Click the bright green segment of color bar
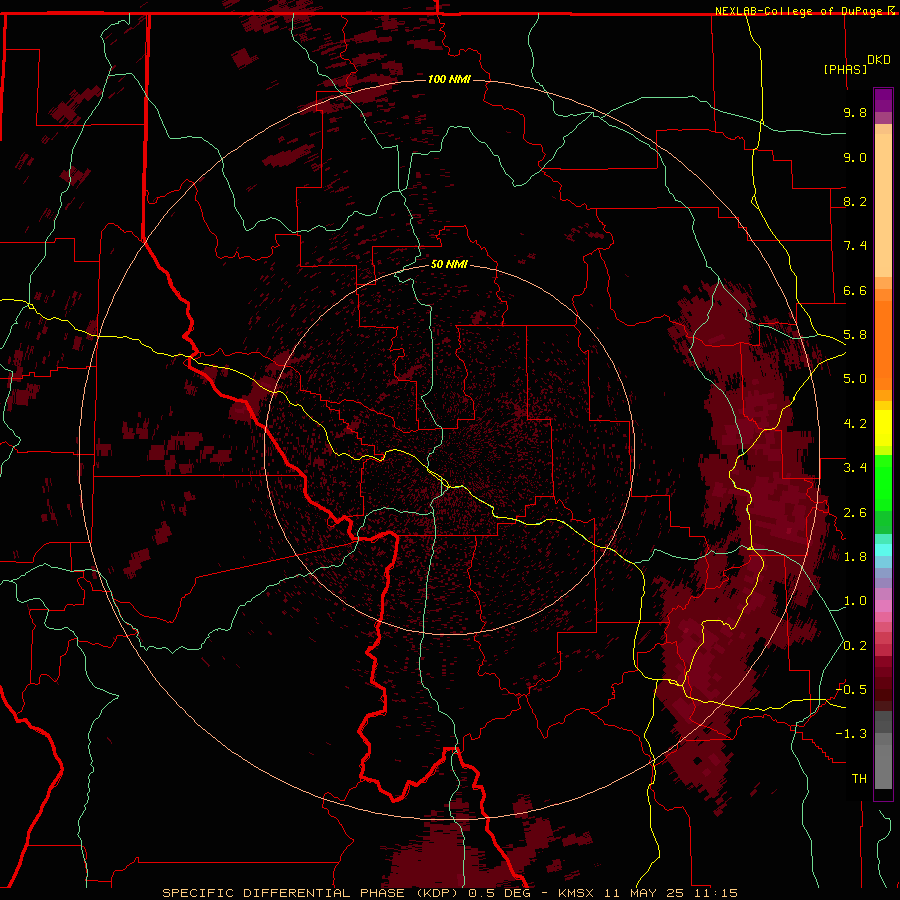 click(883, 482)
